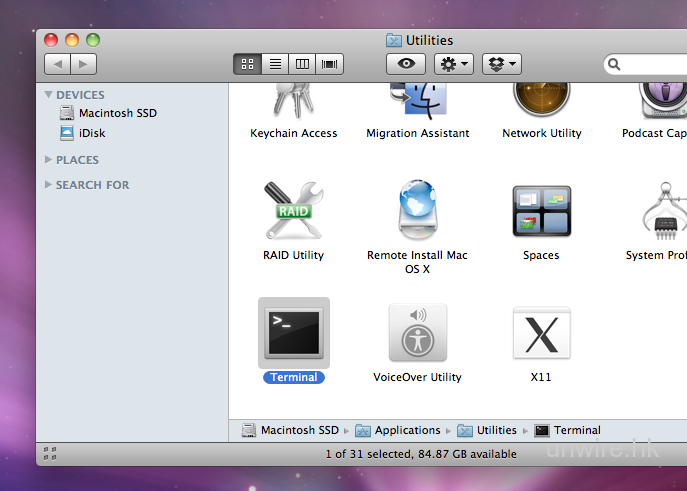Viewport: 687px width, 491px height.
Task: Switch to list view mode
Action: click(275, 64)
